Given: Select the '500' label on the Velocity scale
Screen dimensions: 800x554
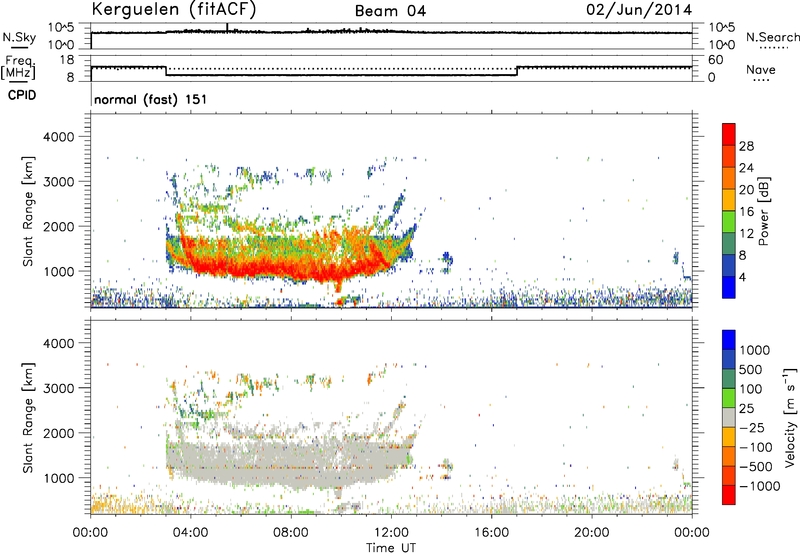Looking at the screenshot, I should (752, 369).
